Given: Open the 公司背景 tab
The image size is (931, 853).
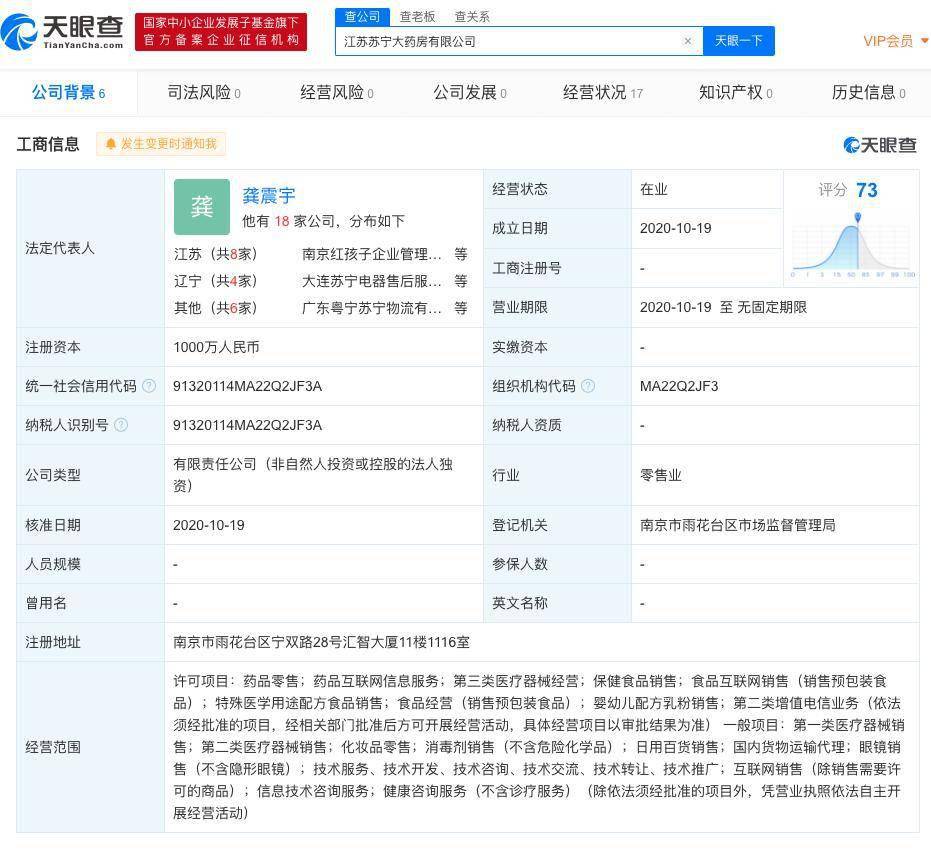Looking at the screenshot, I should point(68,93).
